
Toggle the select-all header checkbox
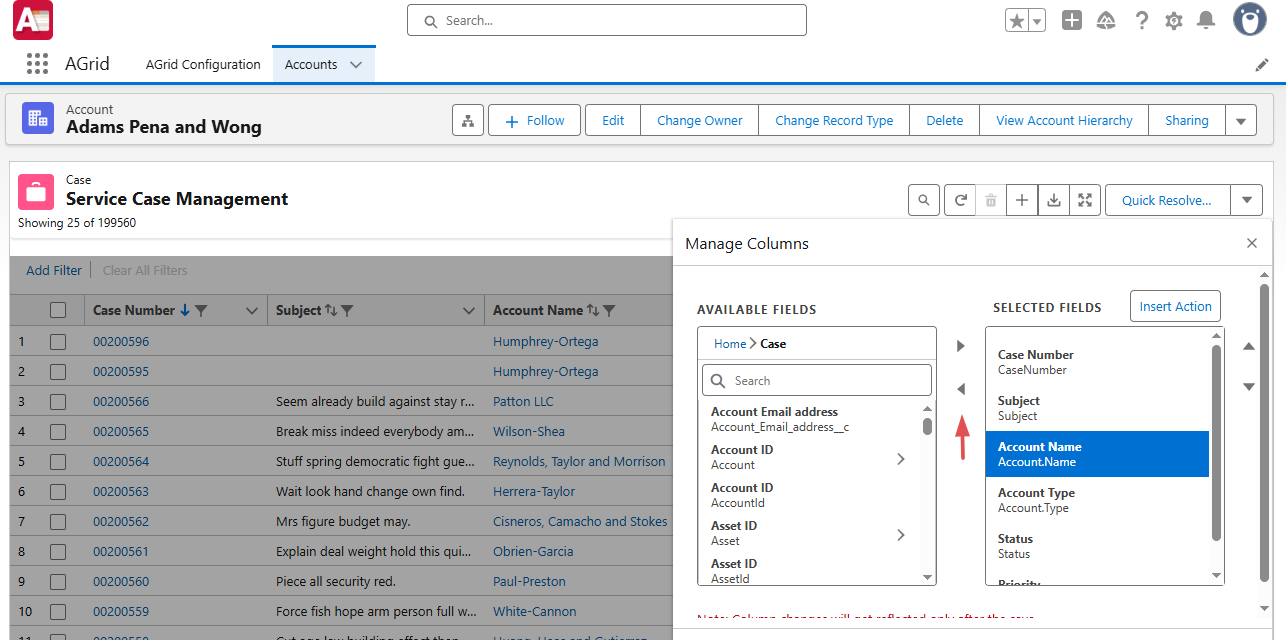(x=58, y=311)
